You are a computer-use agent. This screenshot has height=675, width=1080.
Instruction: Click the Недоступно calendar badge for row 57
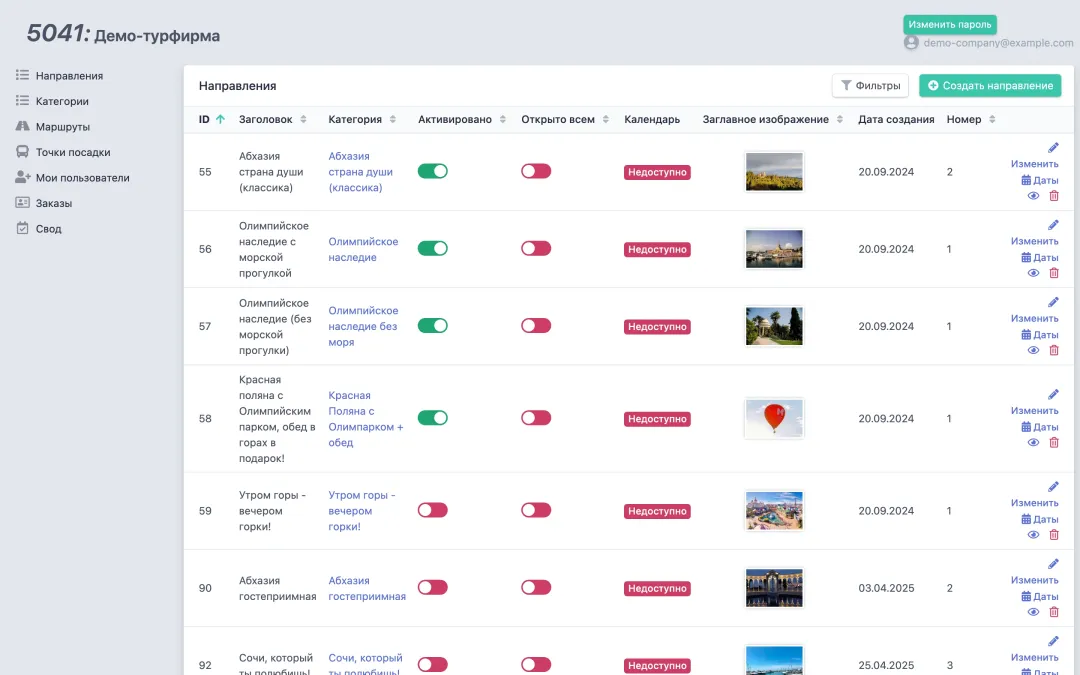click(x=657, y=326)
